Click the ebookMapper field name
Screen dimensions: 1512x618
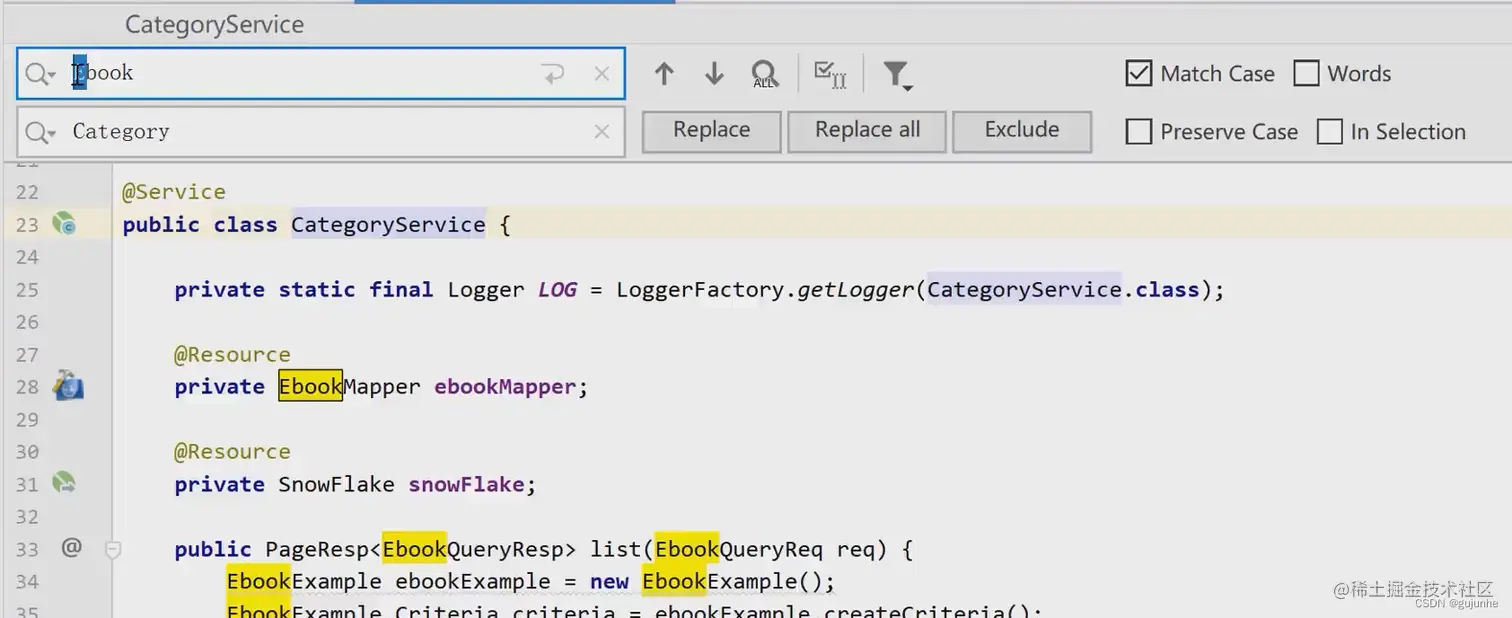(505, 386)
